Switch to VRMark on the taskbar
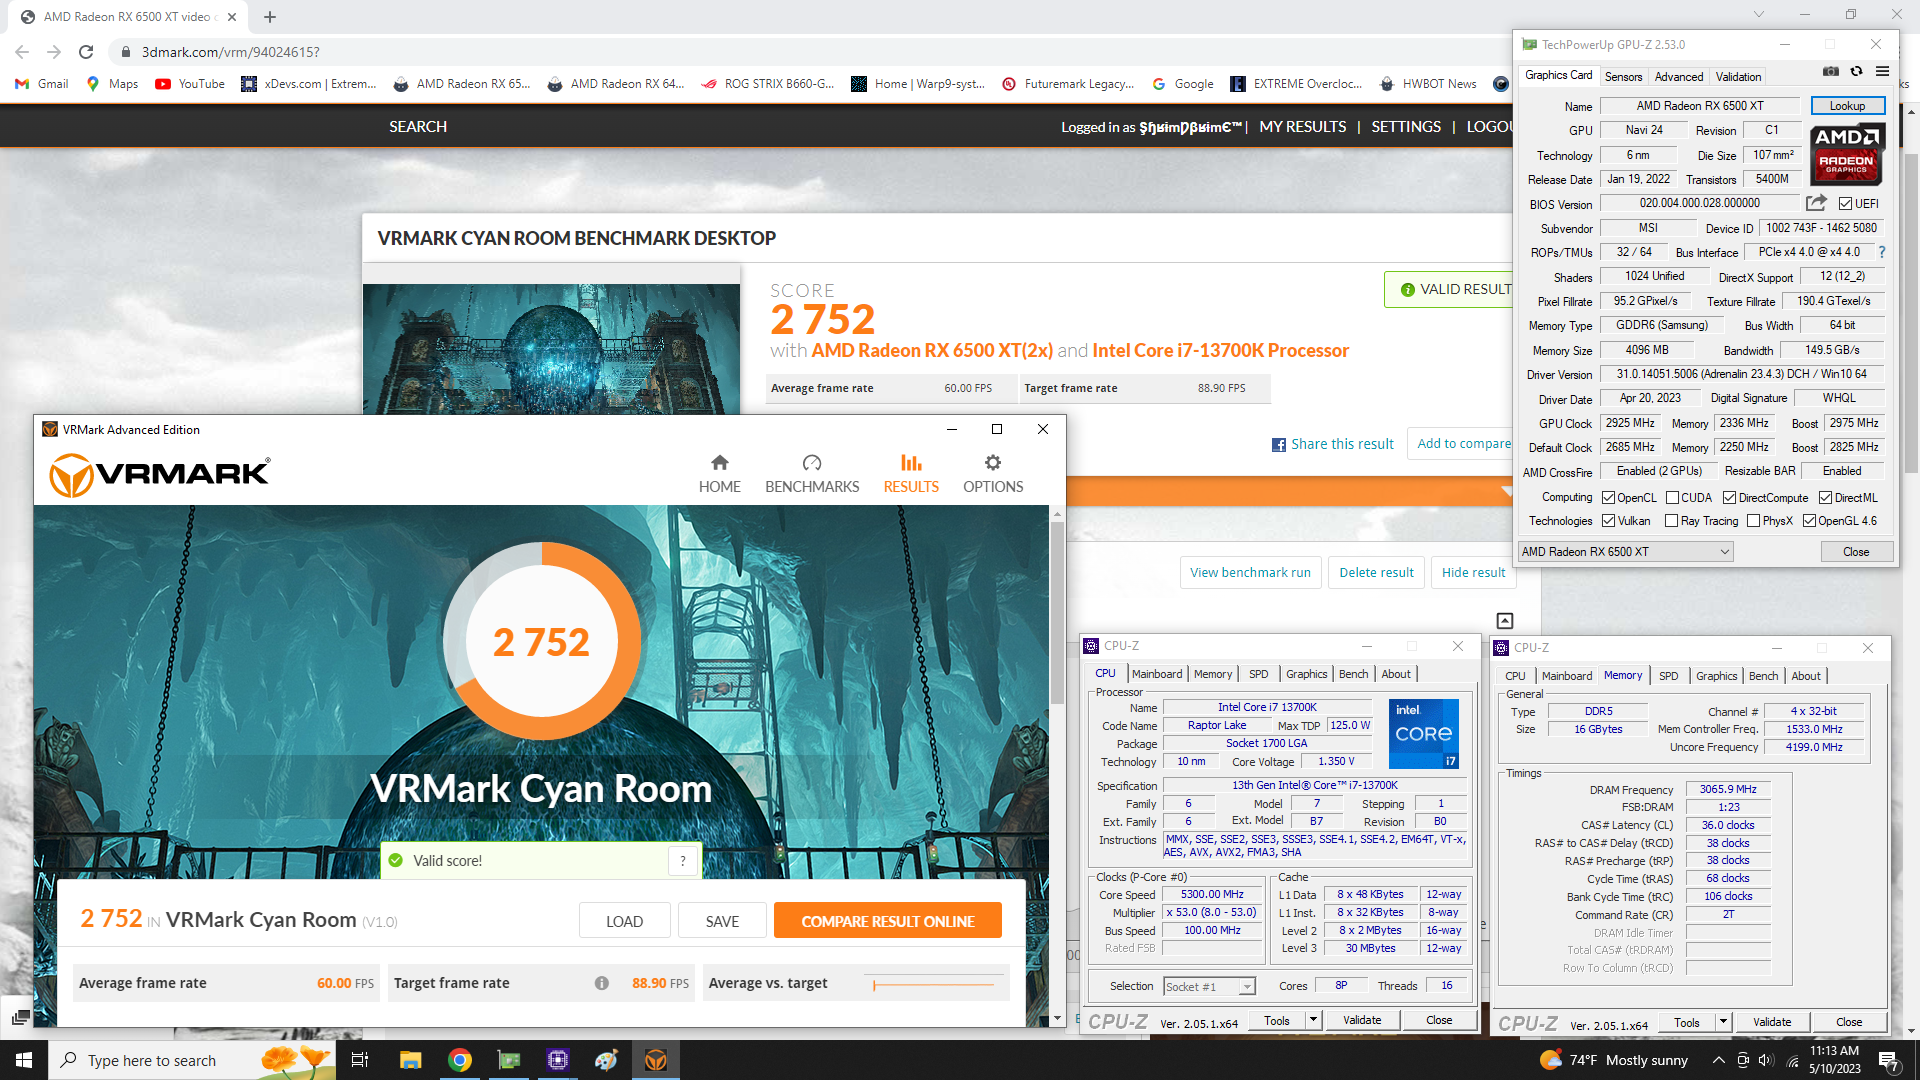Viewport: 1920px width, 1080px height. pos(656,1060)
